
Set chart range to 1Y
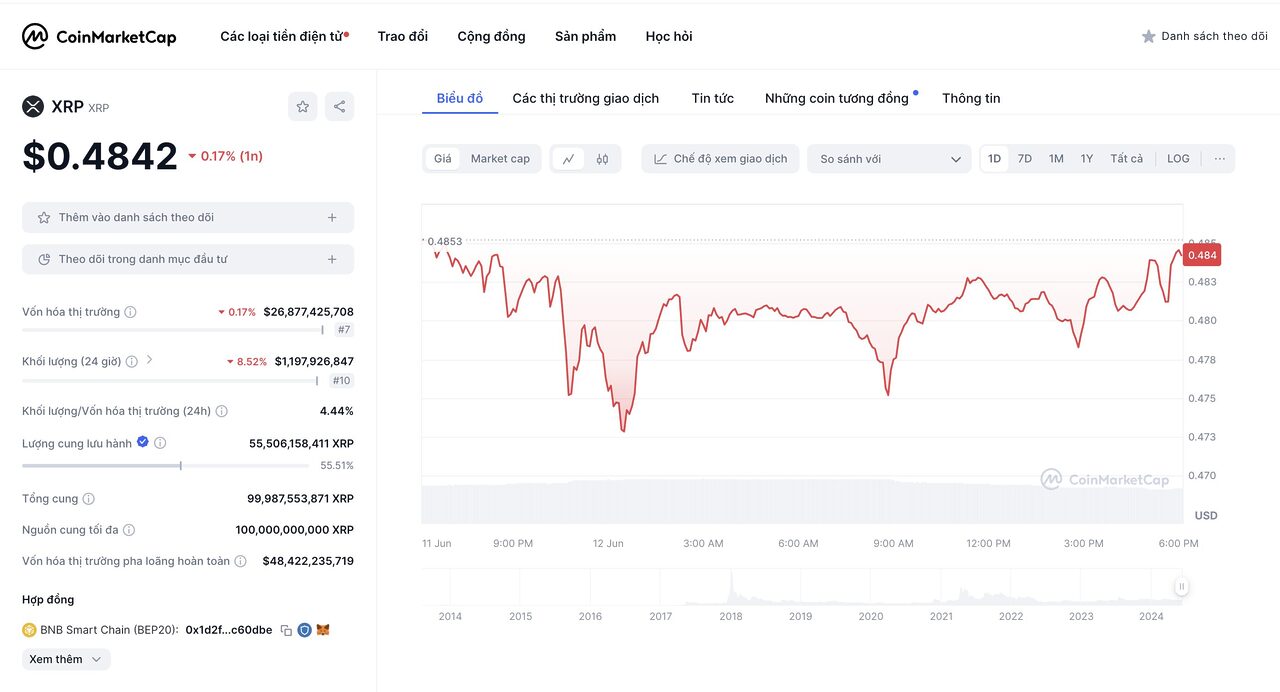pos(1087,159)
